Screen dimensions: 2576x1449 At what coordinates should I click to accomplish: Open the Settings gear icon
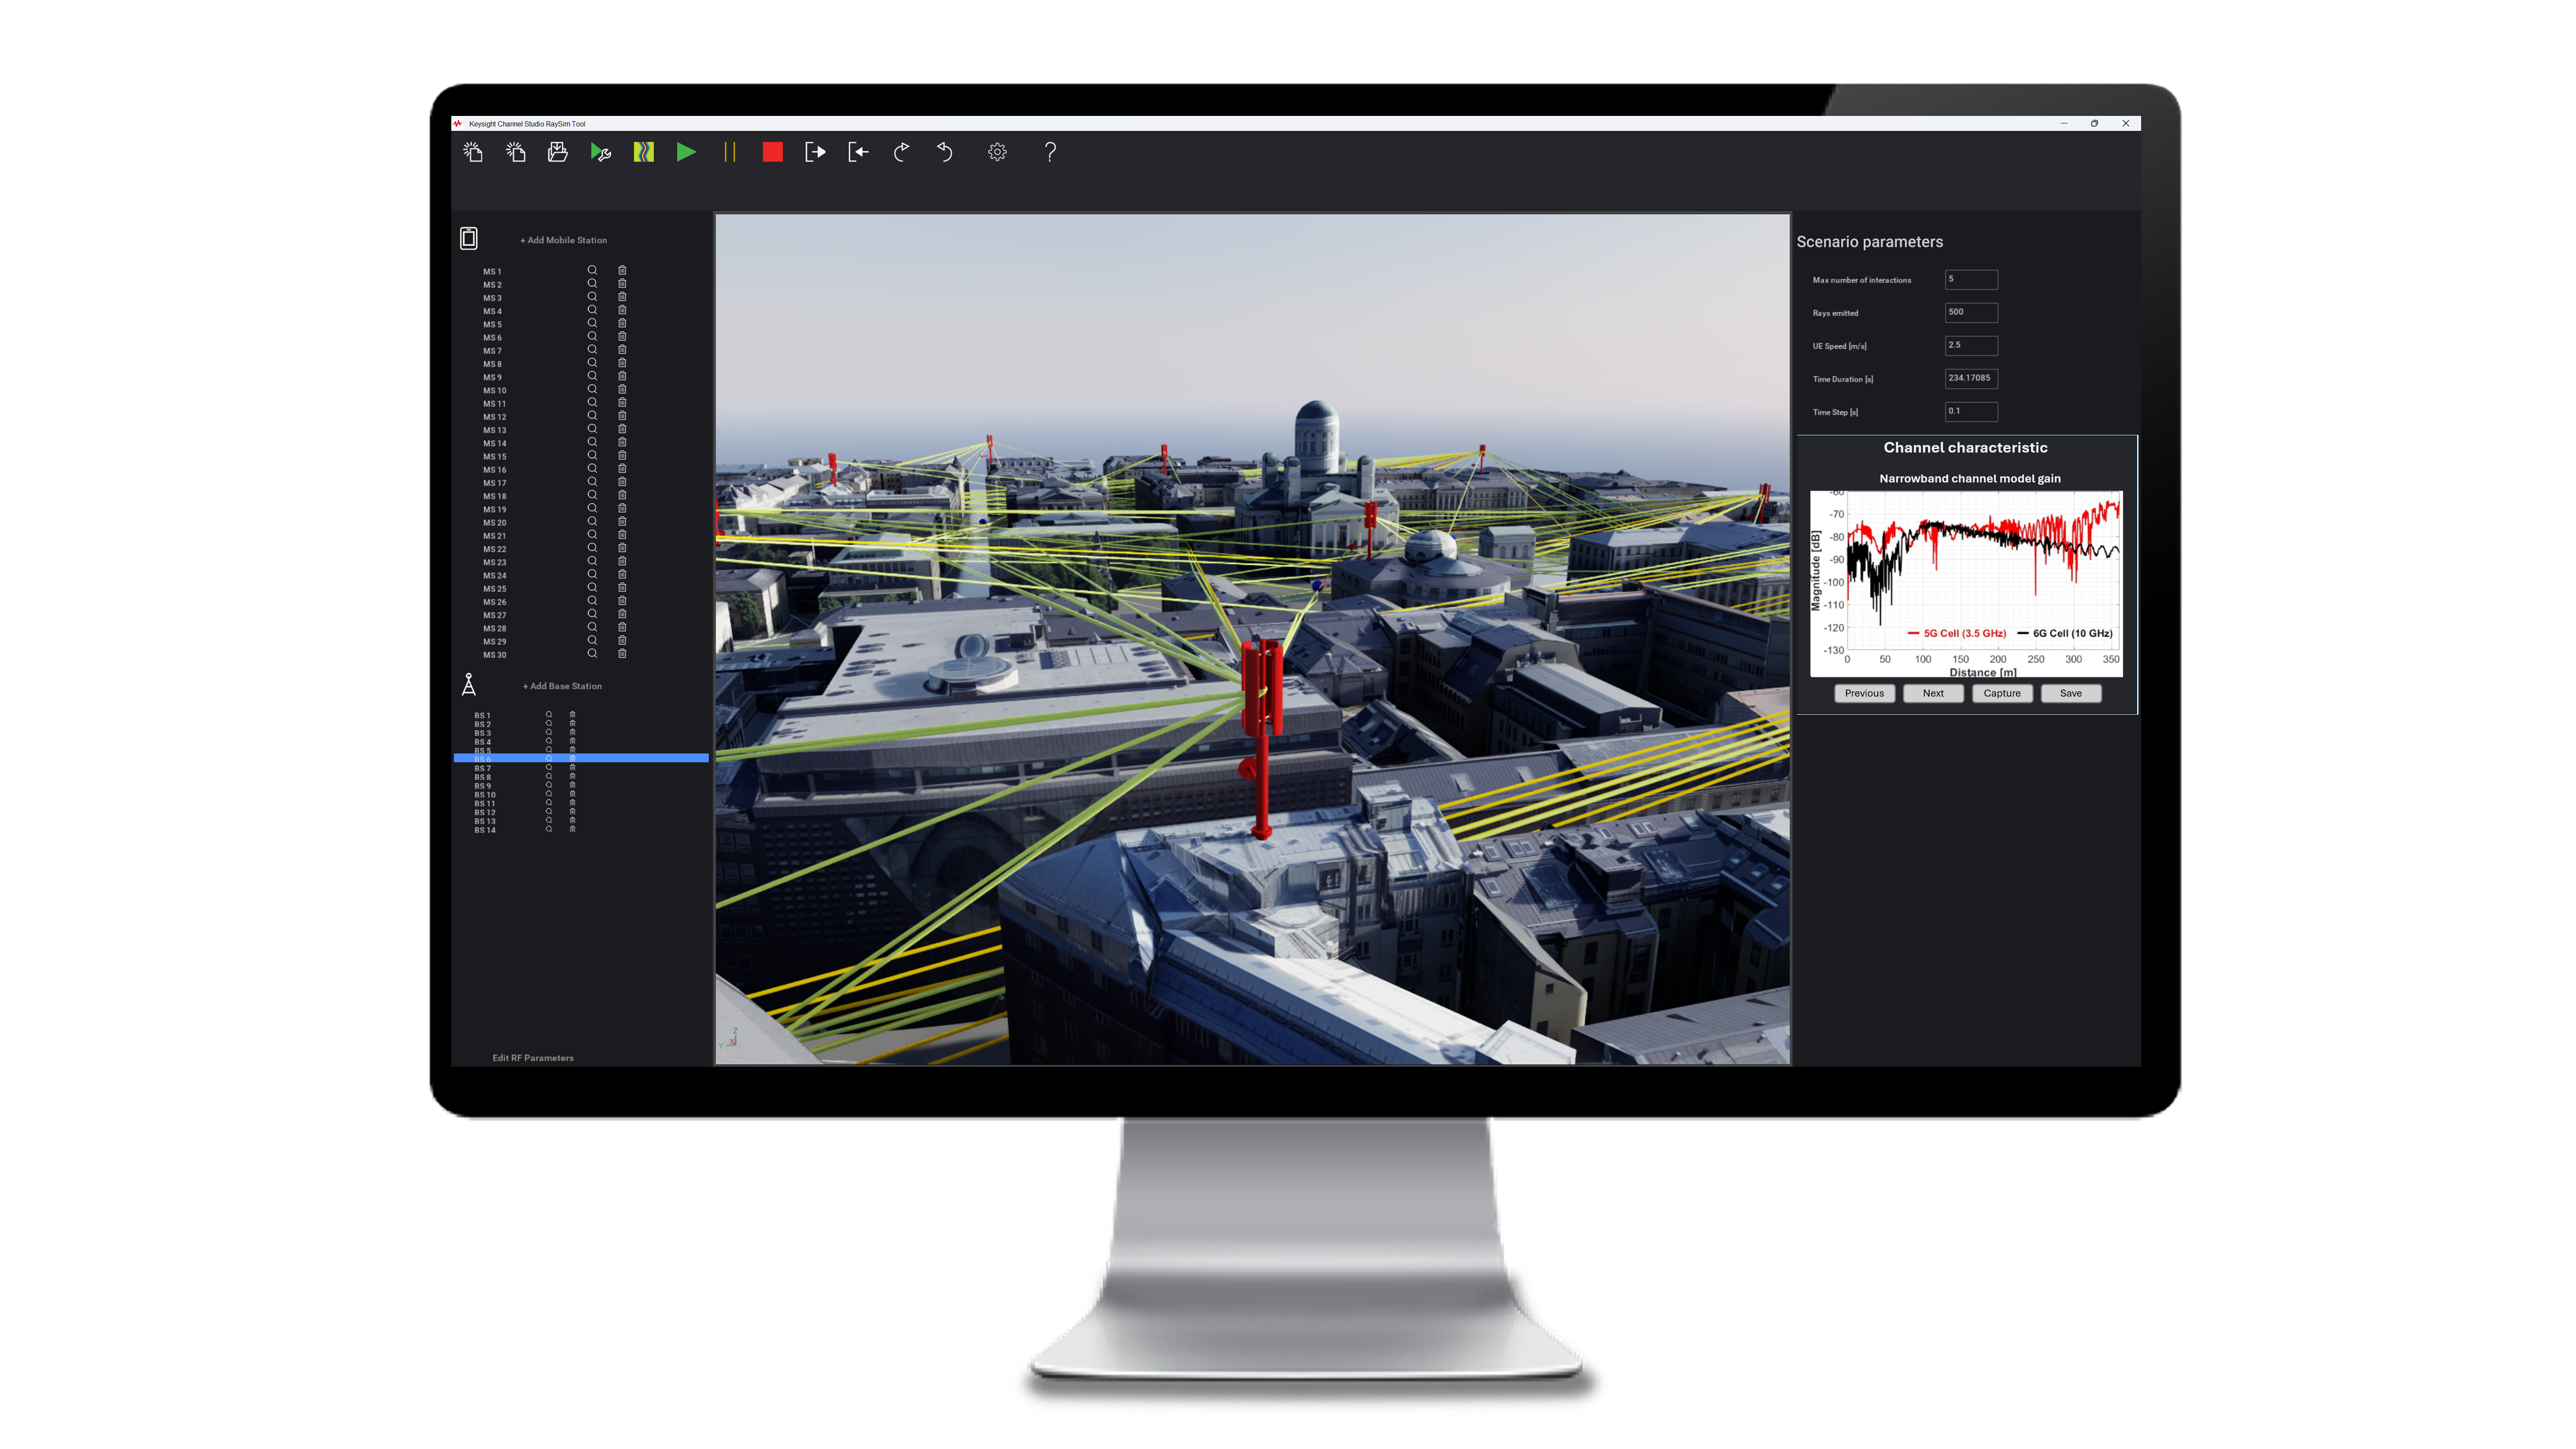tap(996, 152)
